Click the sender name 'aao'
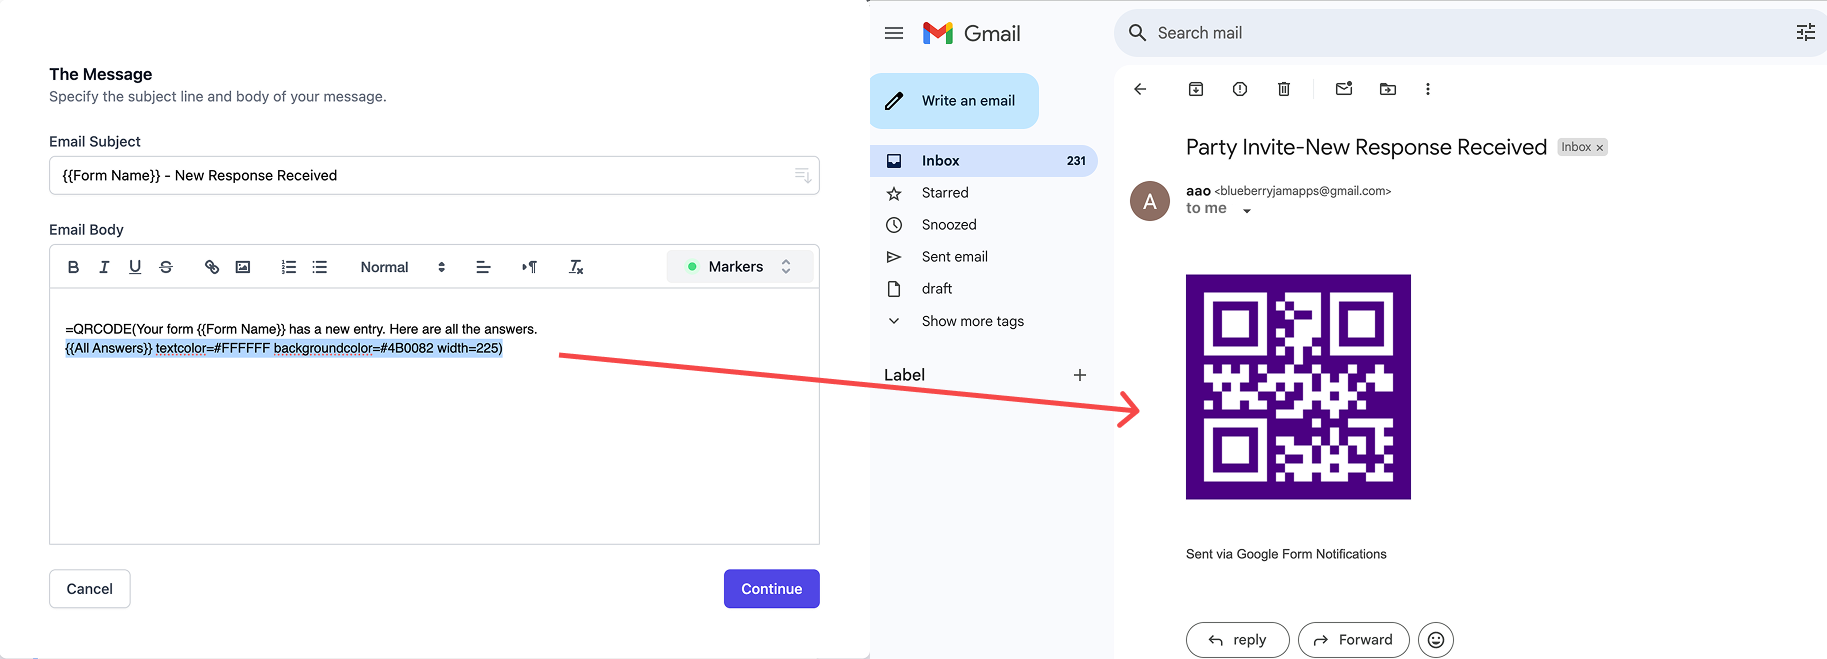1827x659 pixels. (x=1198, y=191)
